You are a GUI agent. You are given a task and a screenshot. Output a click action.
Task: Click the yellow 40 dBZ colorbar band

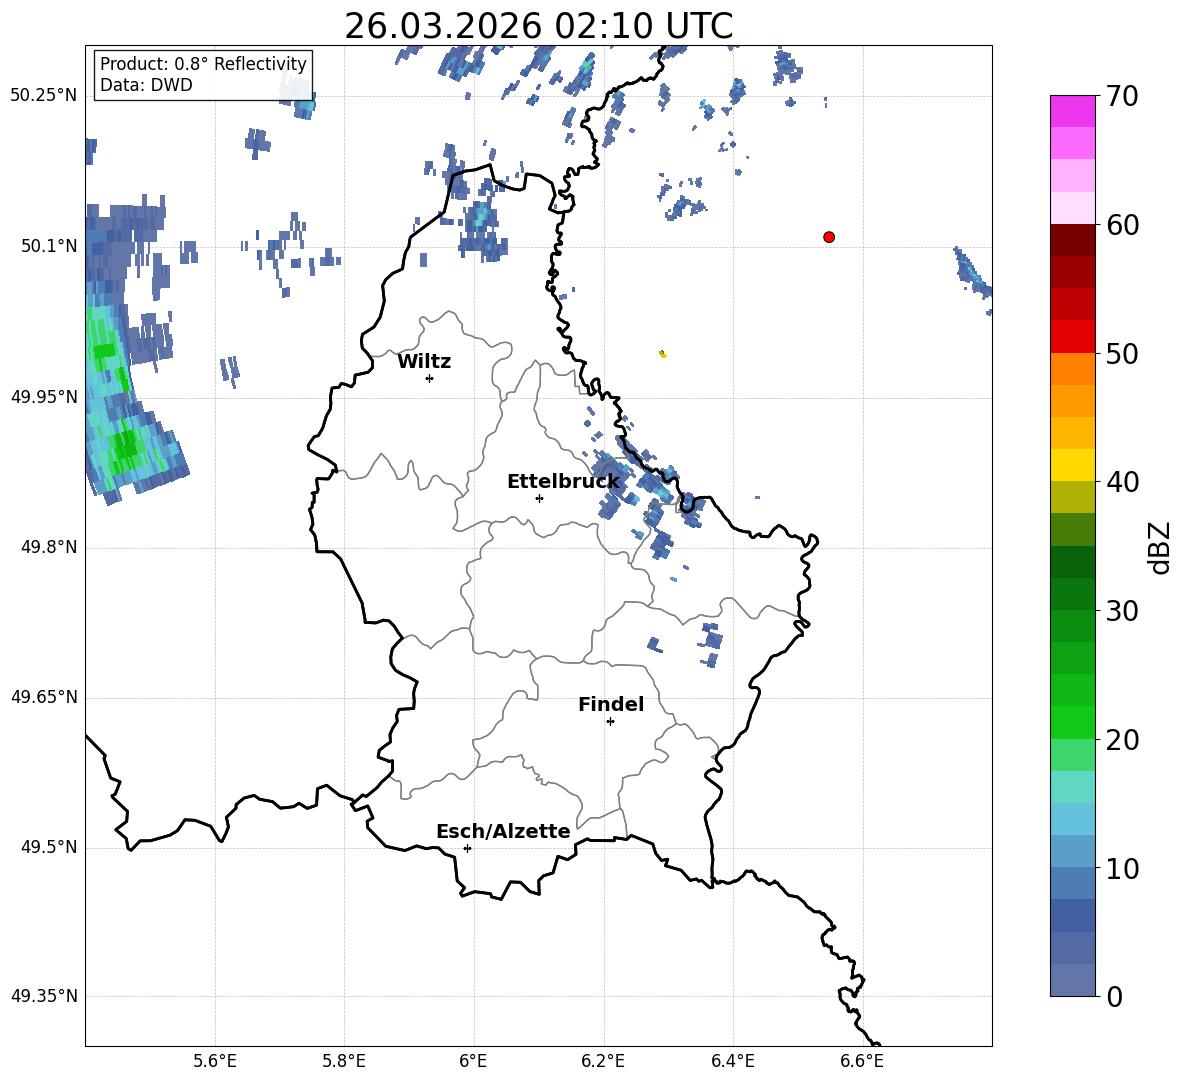click(1072, 465)
